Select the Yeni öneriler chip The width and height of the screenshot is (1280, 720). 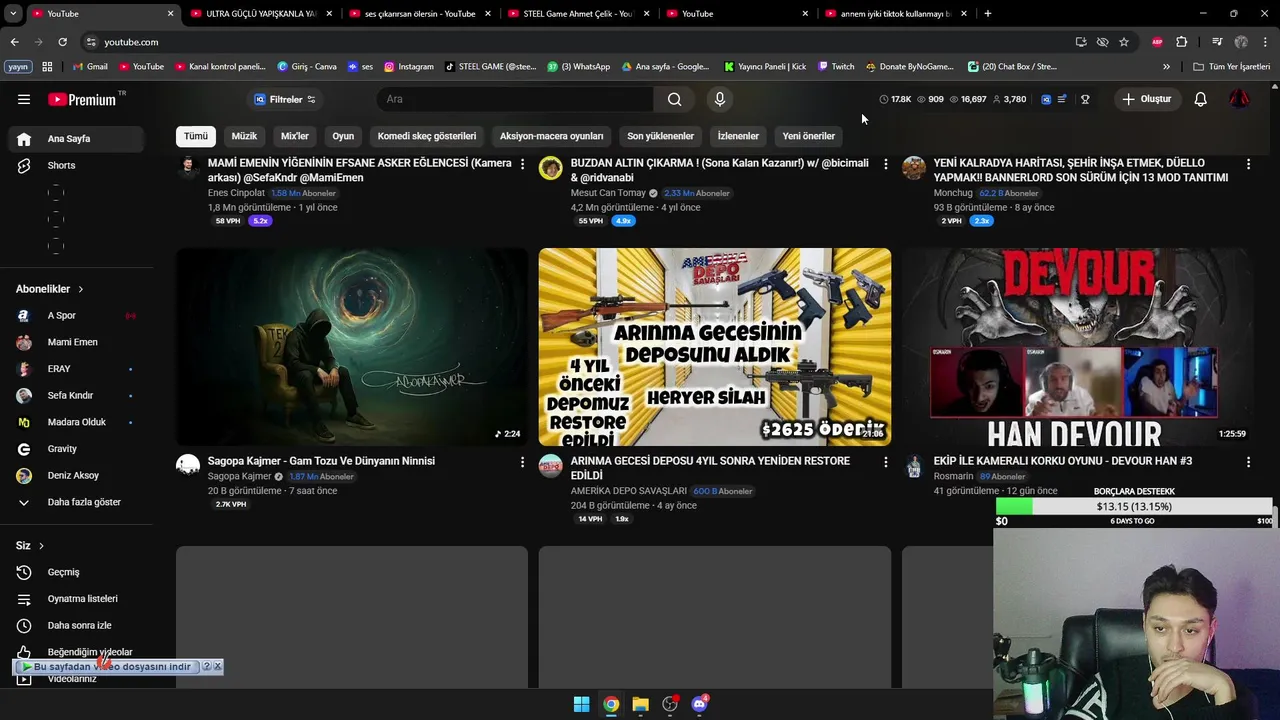pyautogui.click(x=808, y=136)
